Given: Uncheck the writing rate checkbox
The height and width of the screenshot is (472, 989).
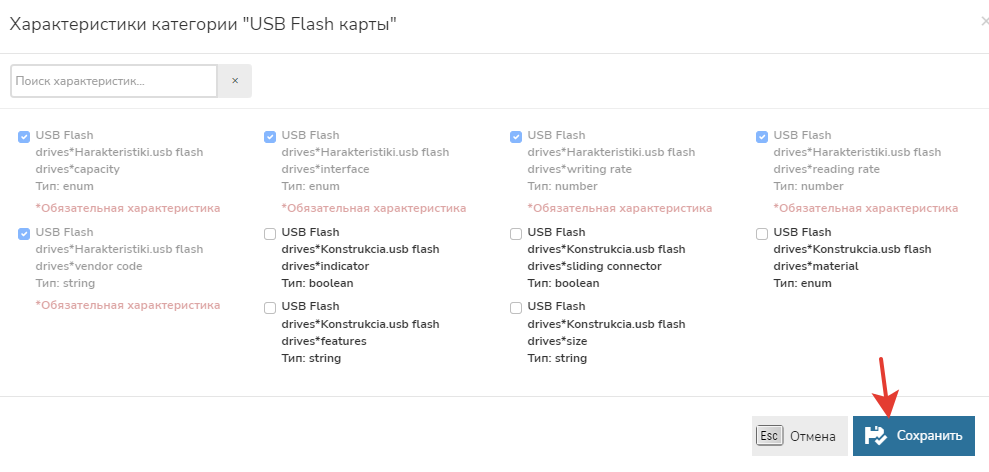Looking at the screenshot, I should pyautogui.click(x=516, y=137).
